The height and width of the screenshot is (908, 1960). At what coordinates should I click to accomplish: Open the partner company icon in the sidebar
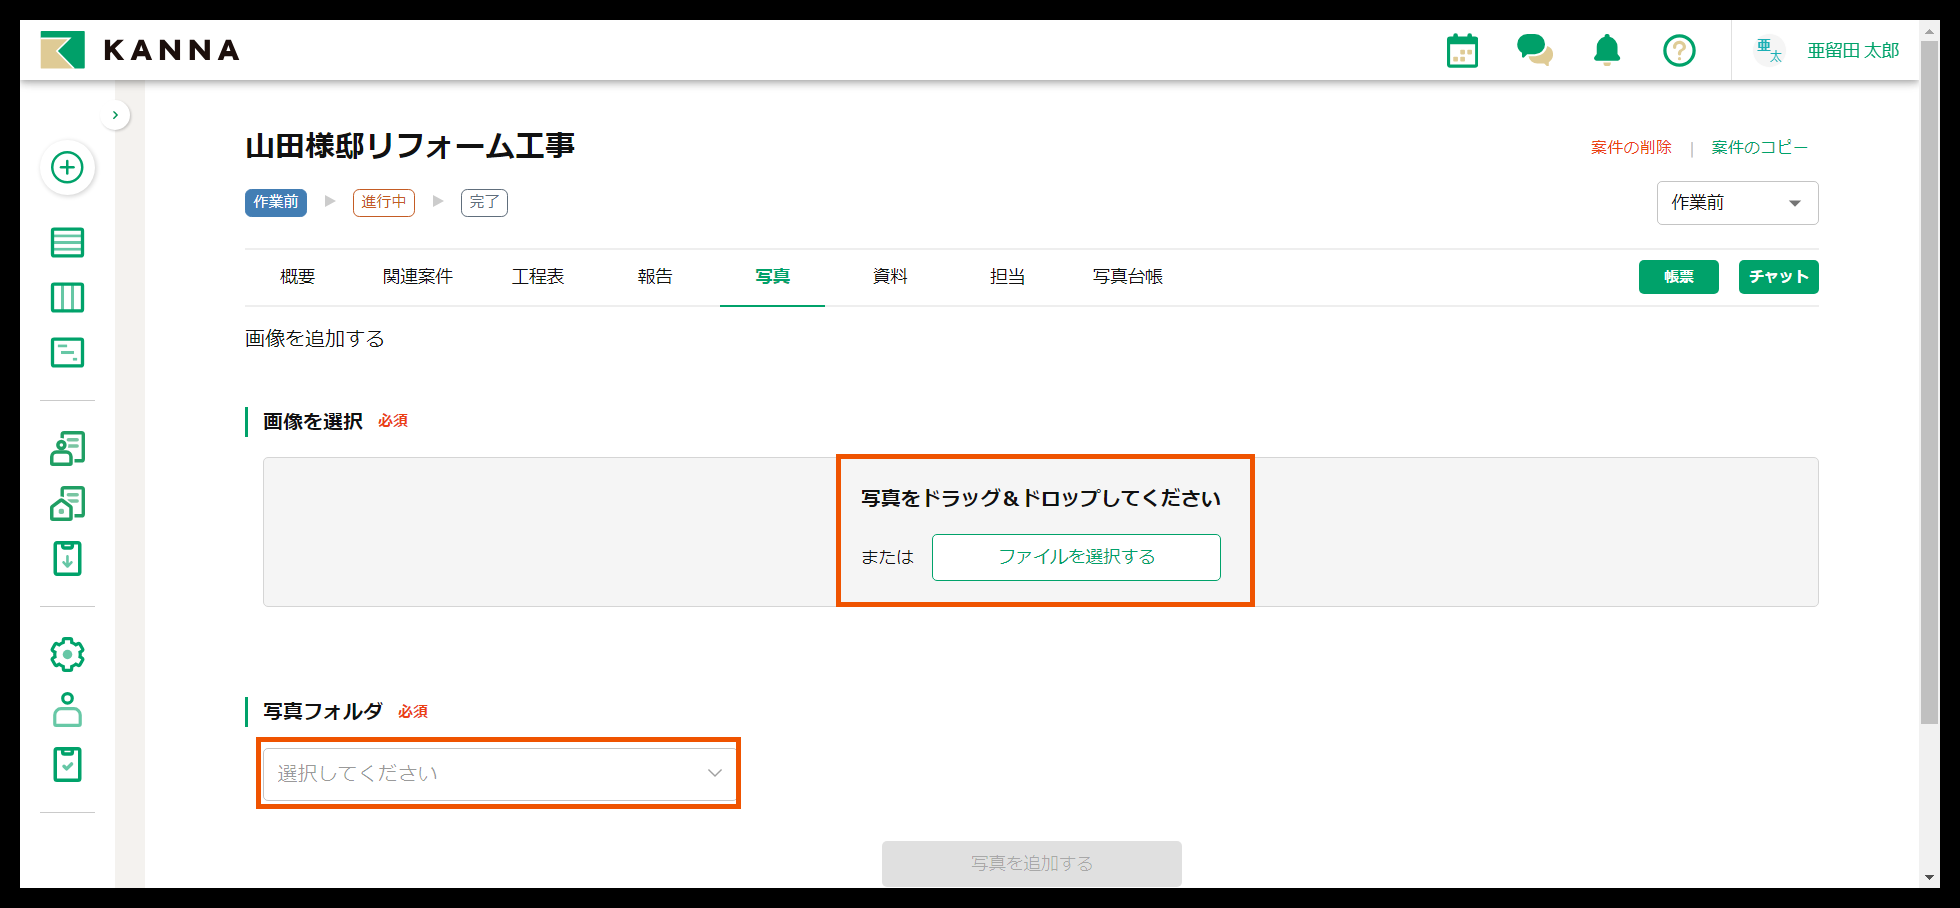tap(67, 503)
